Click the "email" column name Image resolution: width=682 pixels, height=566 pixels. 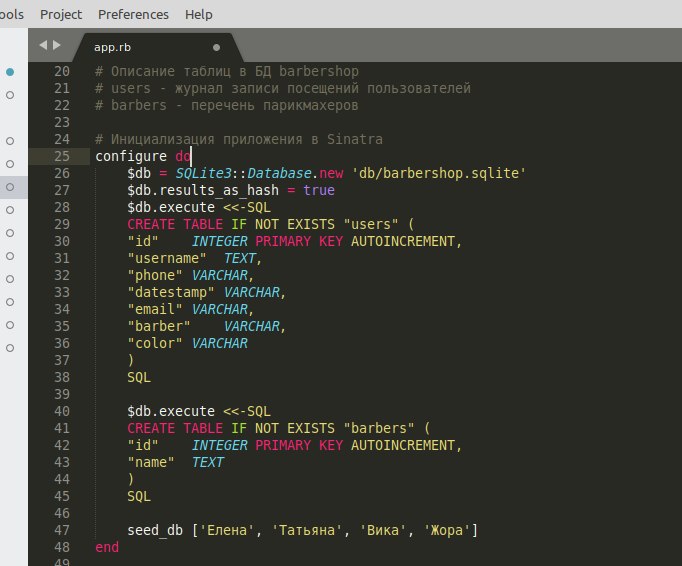tap(155, 309)
